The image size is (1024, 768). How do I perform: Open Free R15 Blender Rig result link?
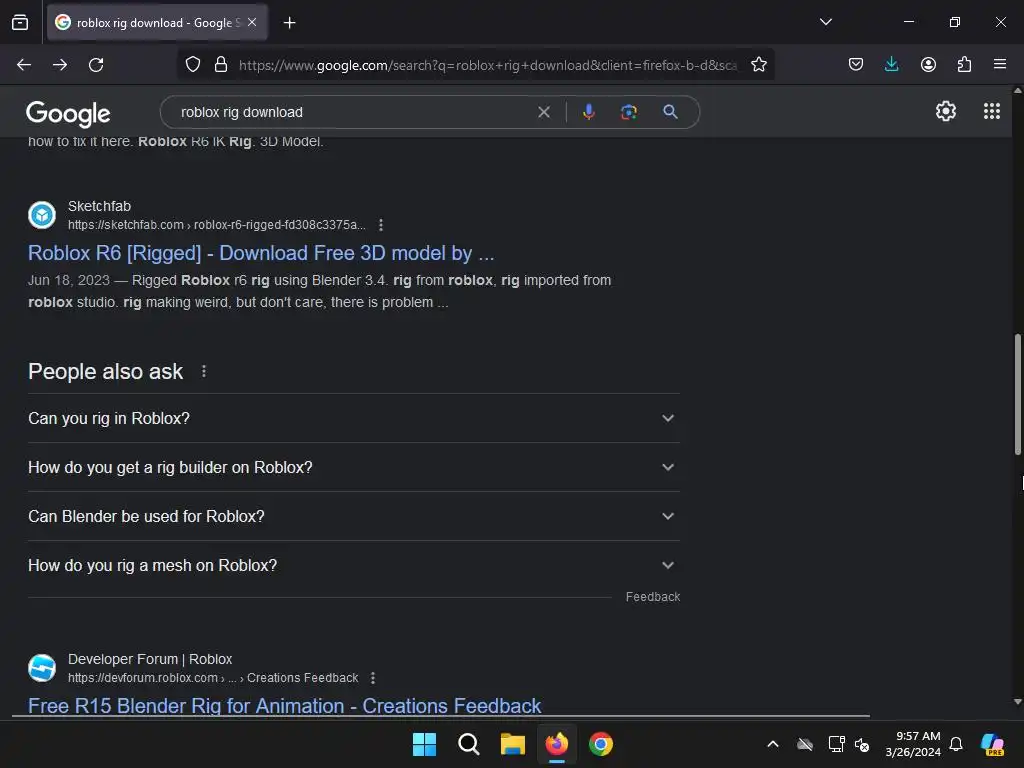[285, 706]
